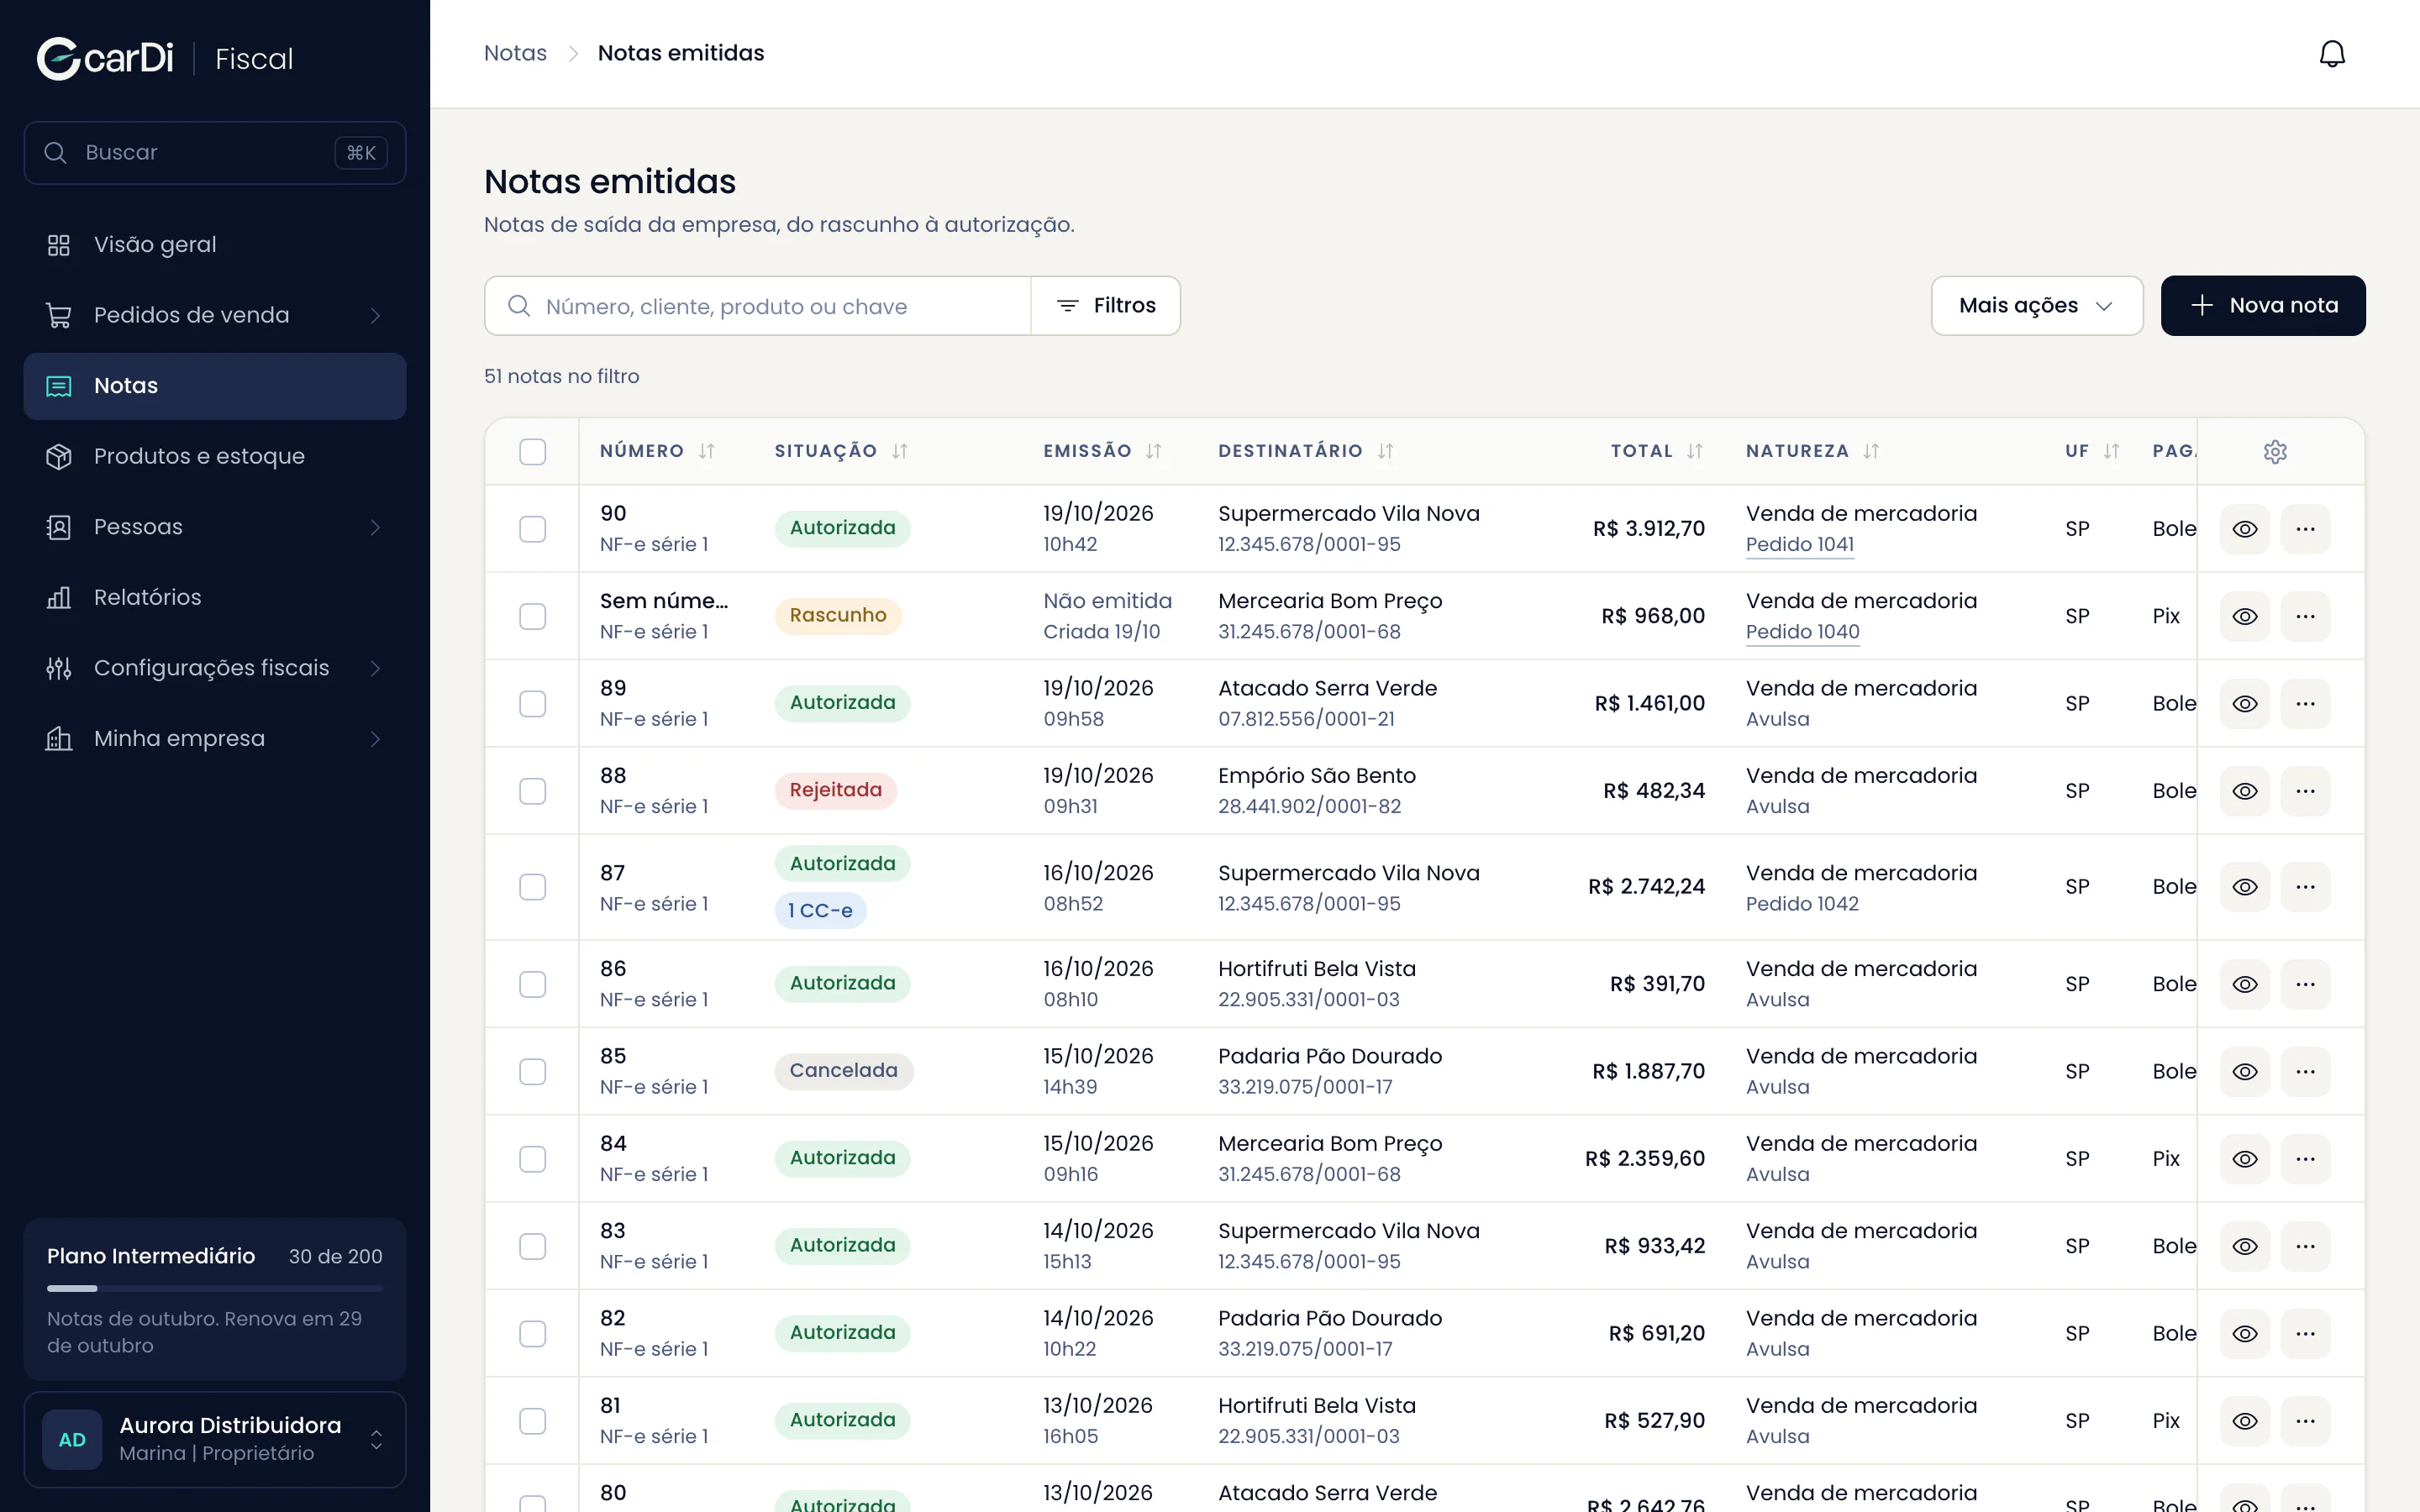
Task: Select Notas in the sidebar
Action: [x=215, y=386]
